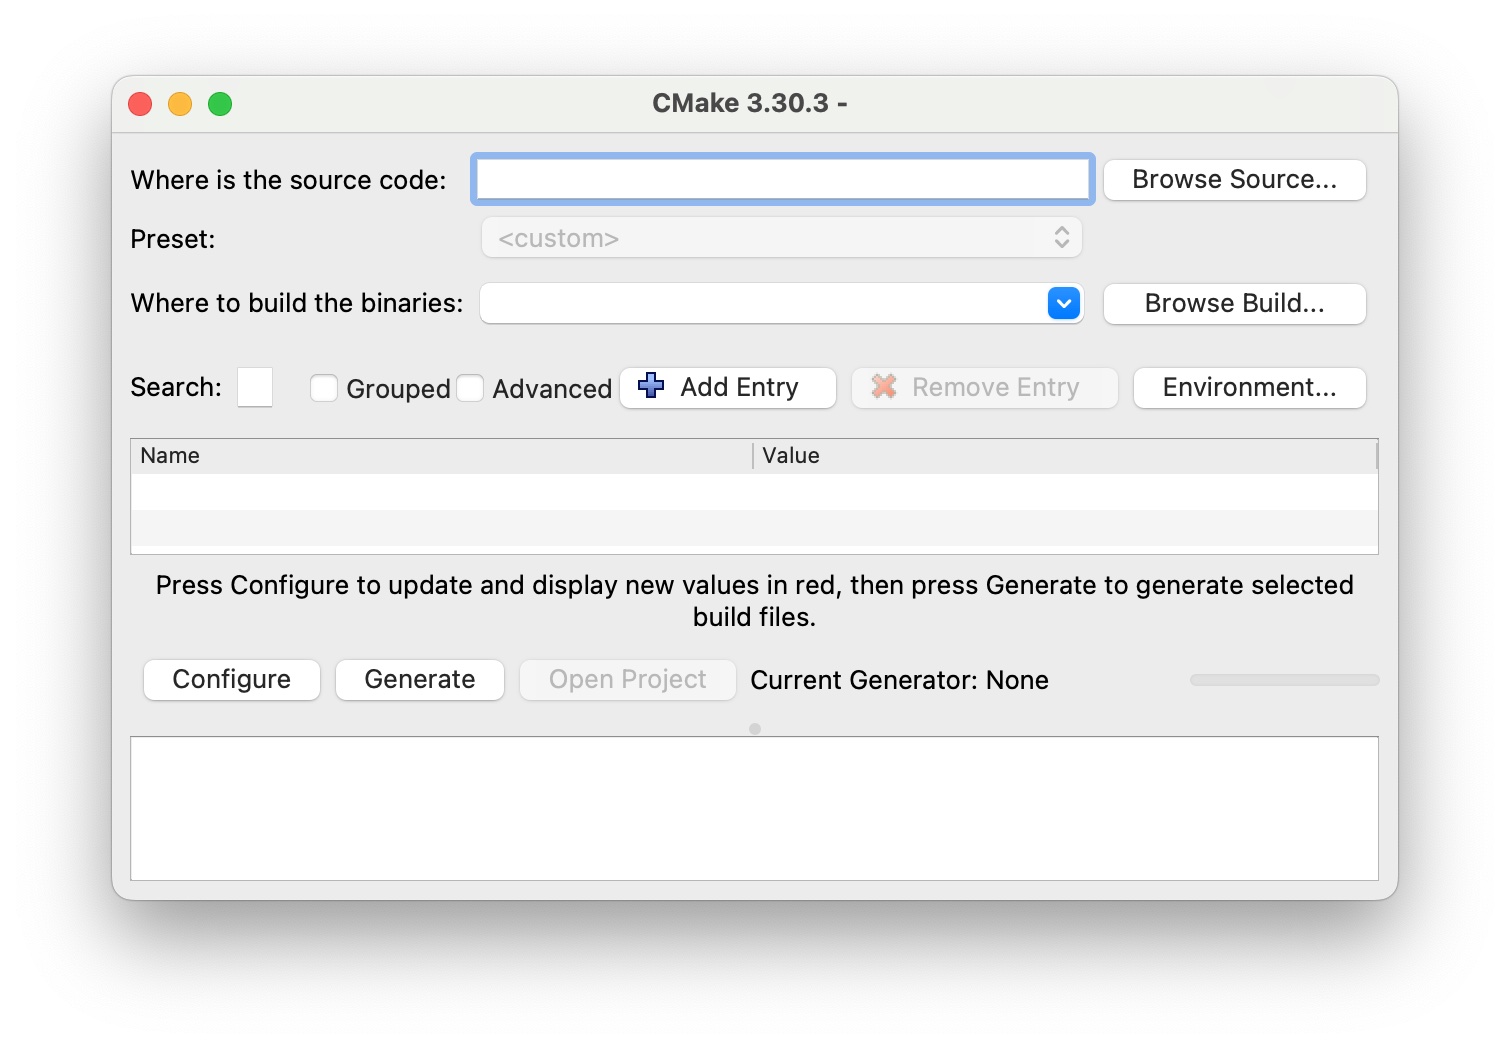The width and height of the screenshot is (1510, 1048).
Task: Click the Current Generator: None label
Action: pos(899,680)
